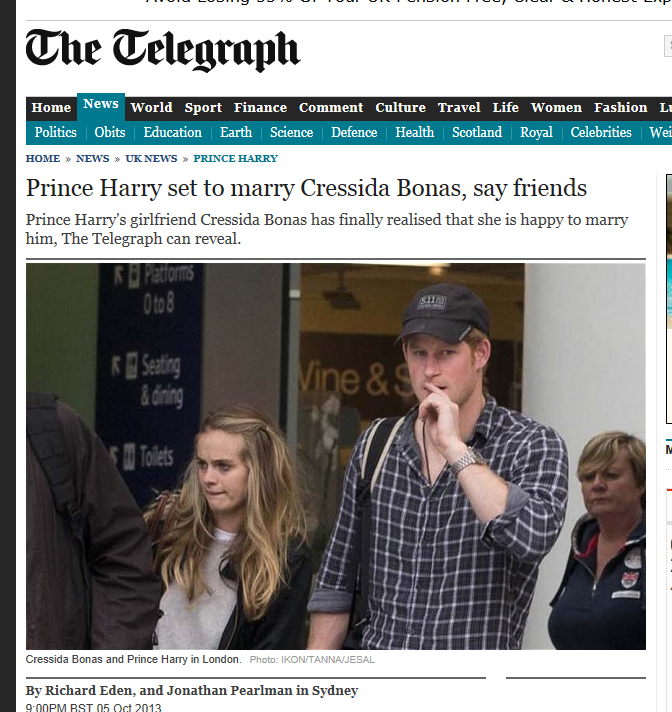The width and height of the screenshot is (672, 712).
Task: Open the Home navigation tab
Action: click(51, 108)
